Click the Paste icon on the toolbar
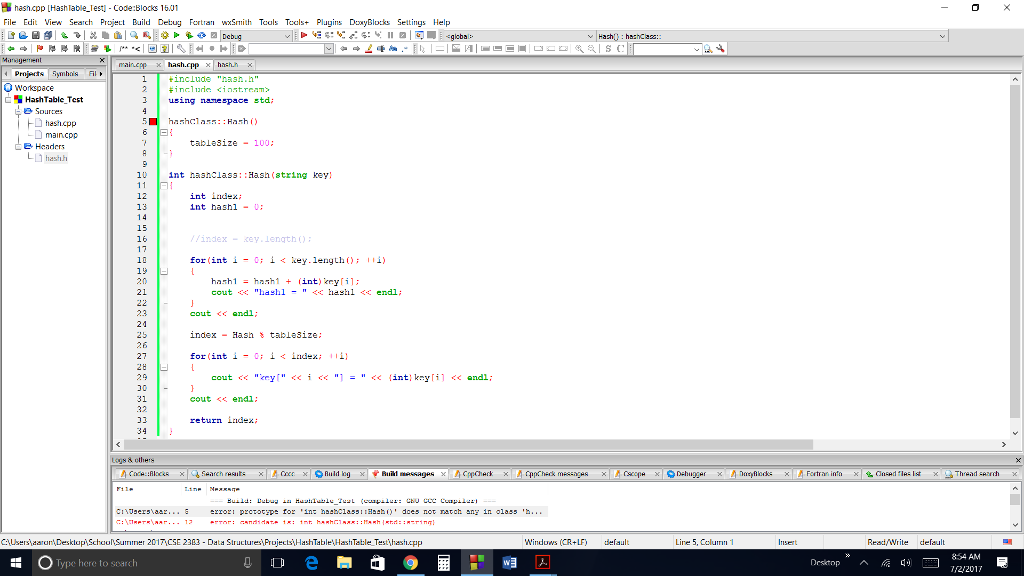 (x=118, y=33)
